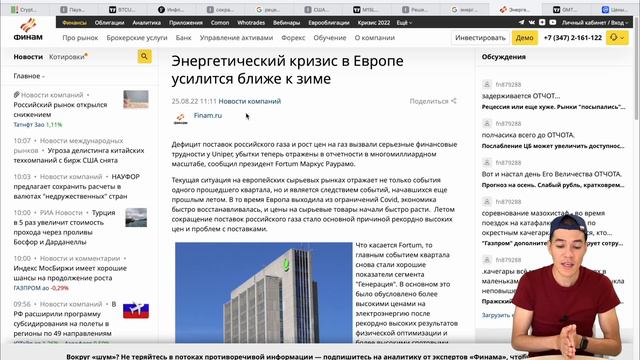Go to Управление активами section

(x=236, y=38)
